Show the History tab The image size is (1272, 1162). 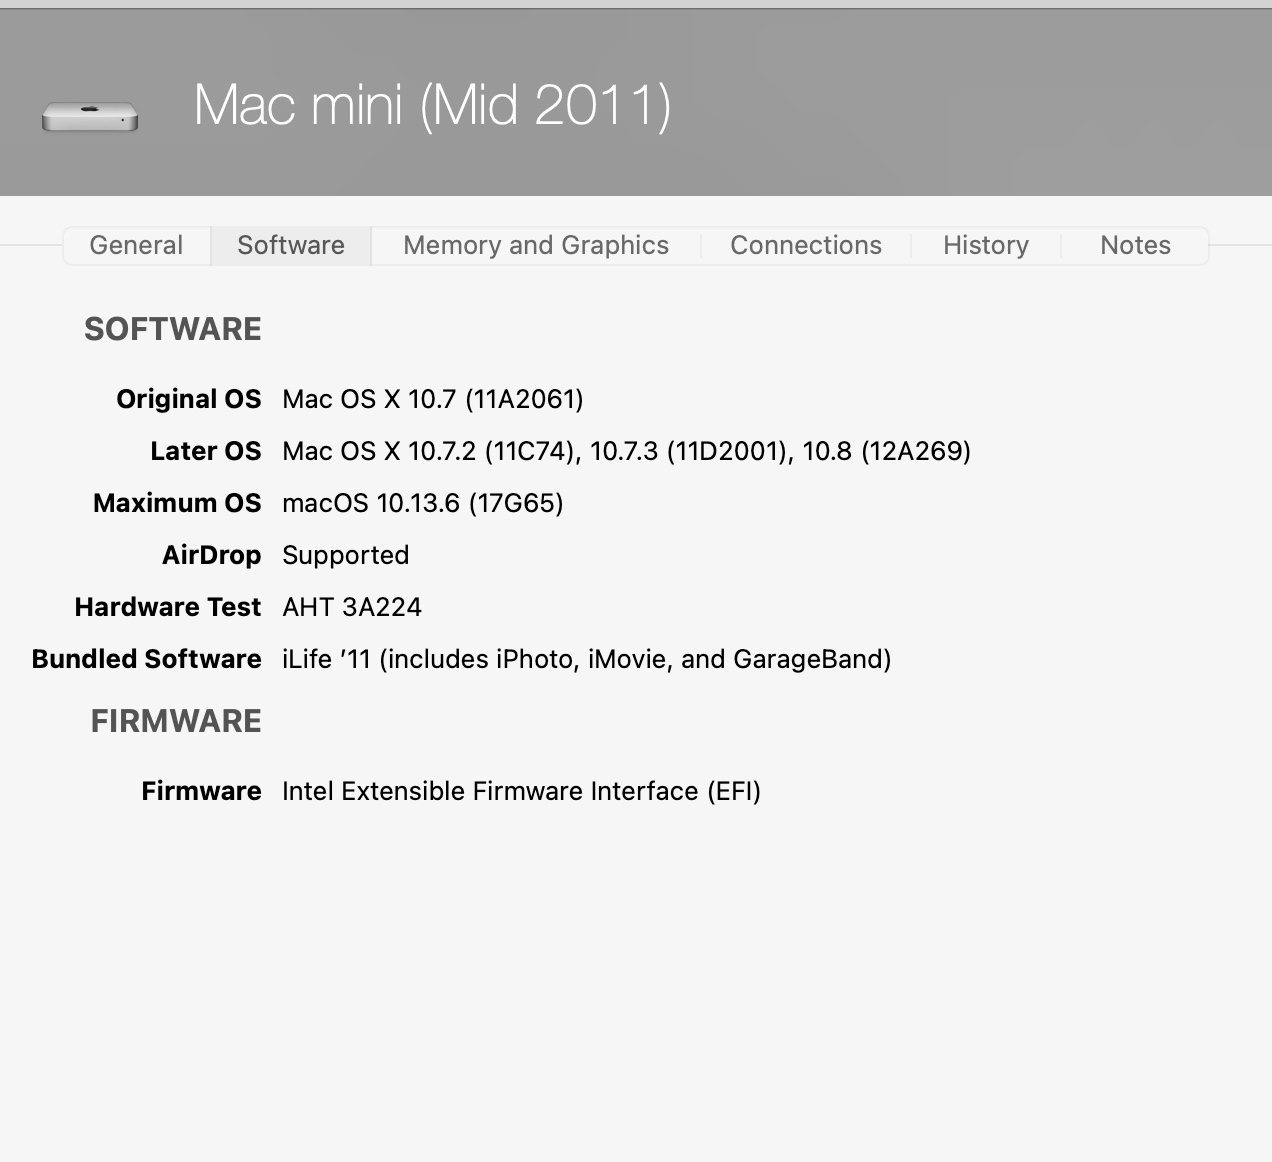pos(986,245)
